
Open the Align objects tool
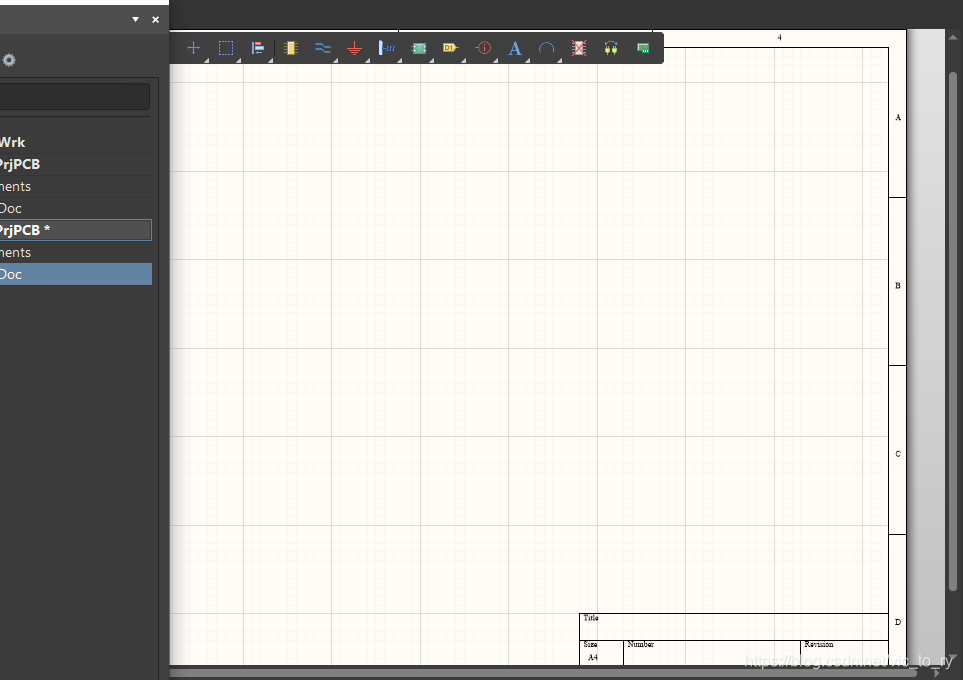(258, 48)
